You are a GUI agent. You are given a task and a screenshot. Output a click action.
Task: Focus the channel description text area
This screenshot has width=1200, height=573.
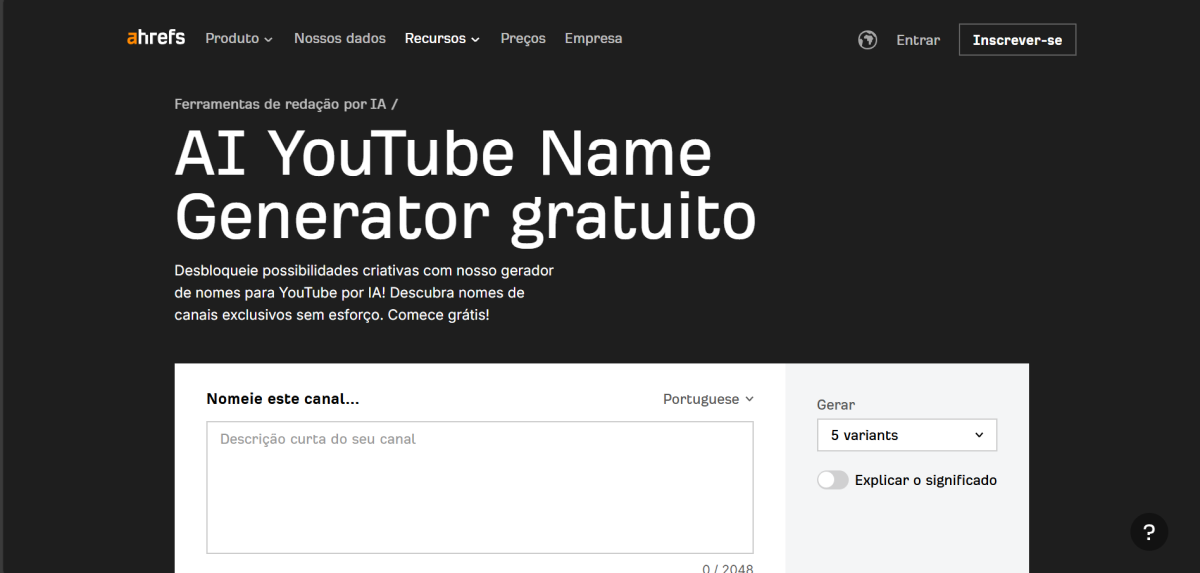coord(480,487)
